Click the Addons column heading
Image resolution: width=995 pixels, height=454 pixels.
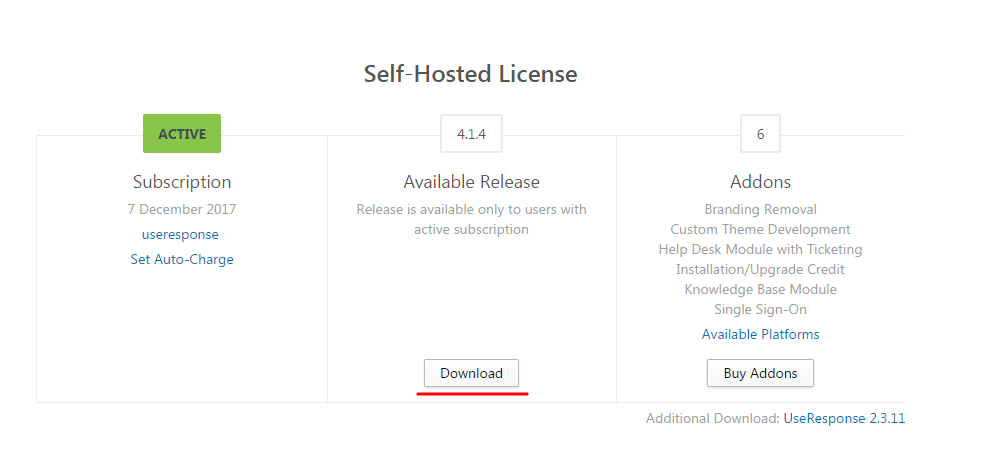click(x=760, y=182)
